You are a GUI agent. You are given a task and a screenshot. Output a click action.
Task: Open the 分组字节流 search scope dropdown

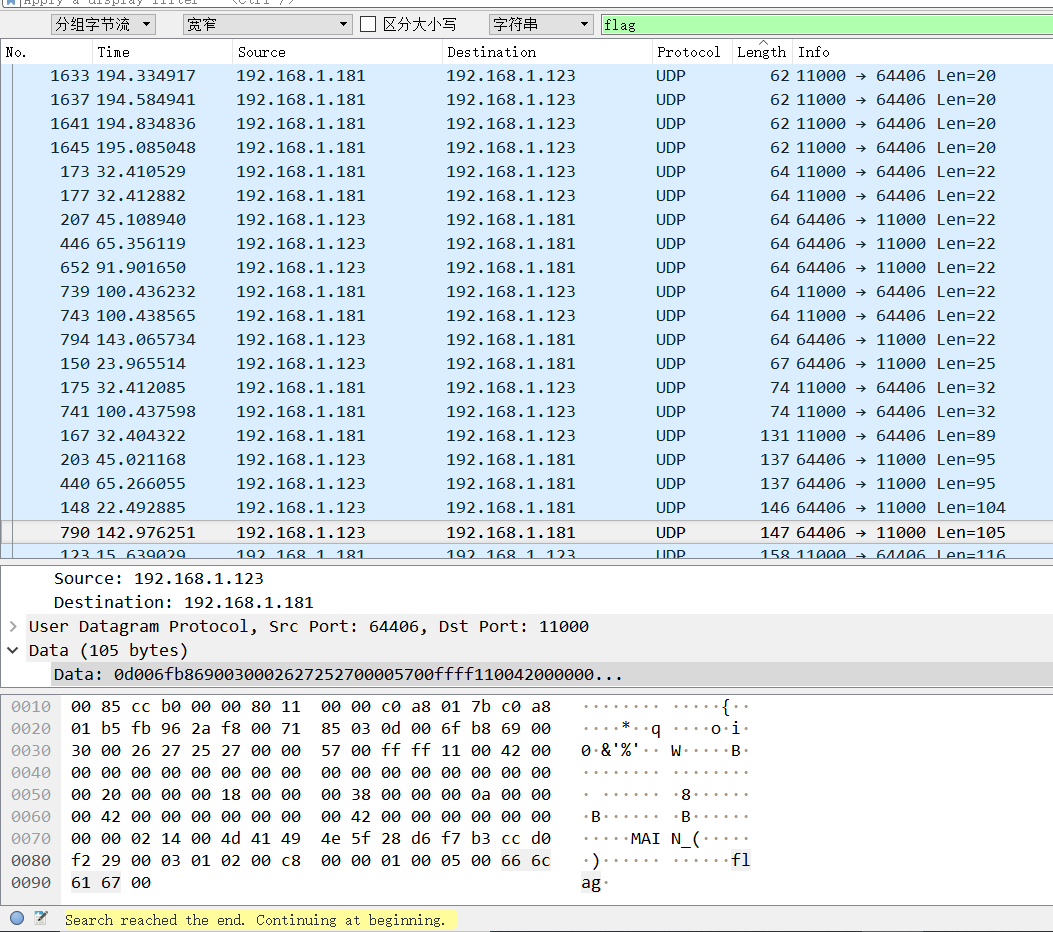pyautogui.click(x=103, y=25)
